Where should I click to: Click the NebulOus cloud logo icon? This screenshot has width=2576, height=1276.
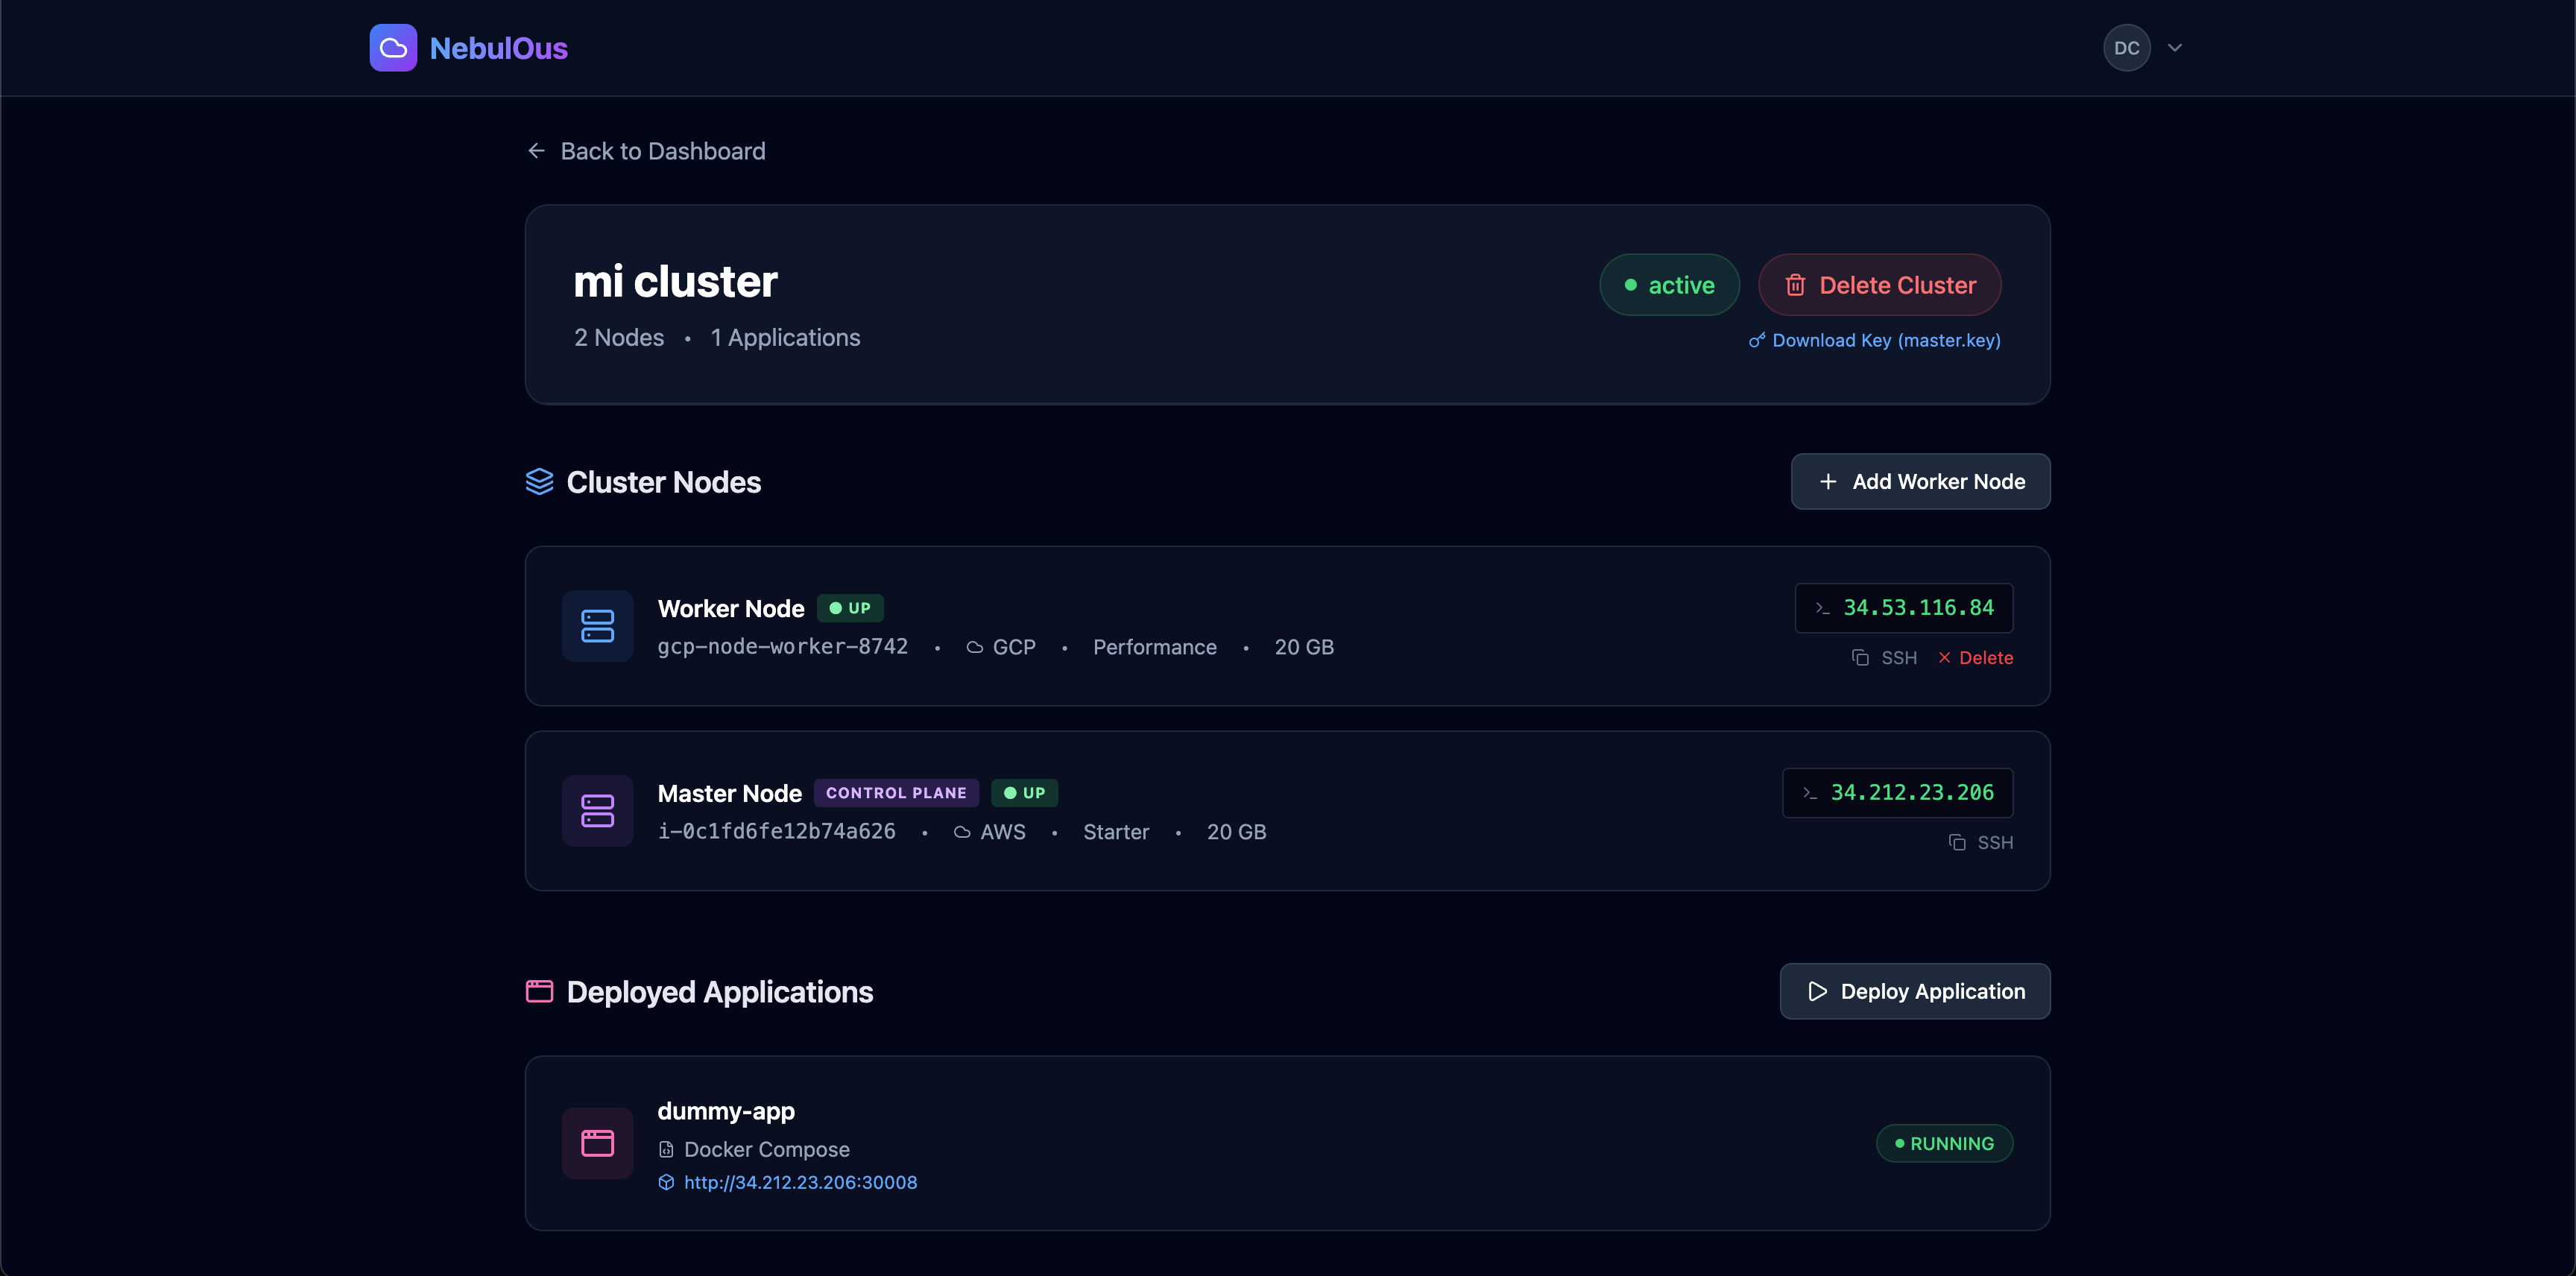point(393,48)
